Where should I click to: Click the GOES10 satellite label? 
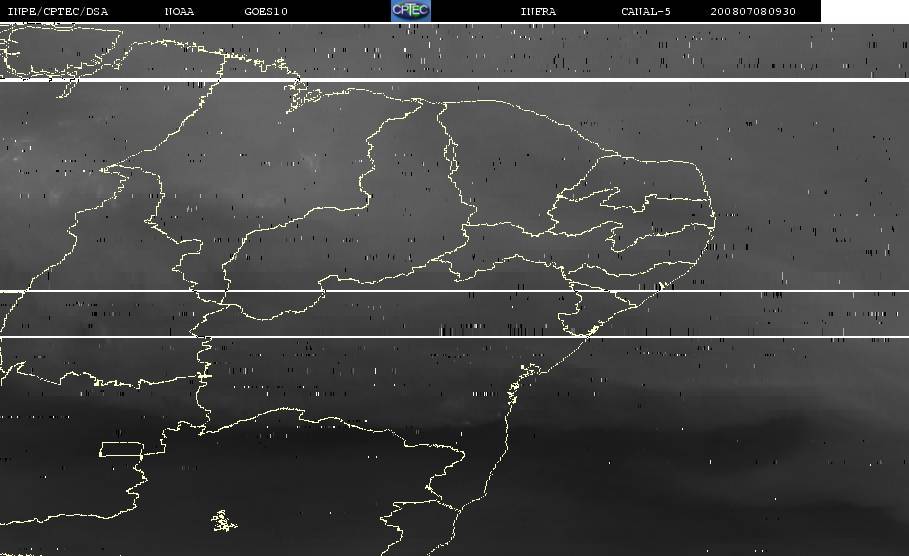(x=265, y=11)
